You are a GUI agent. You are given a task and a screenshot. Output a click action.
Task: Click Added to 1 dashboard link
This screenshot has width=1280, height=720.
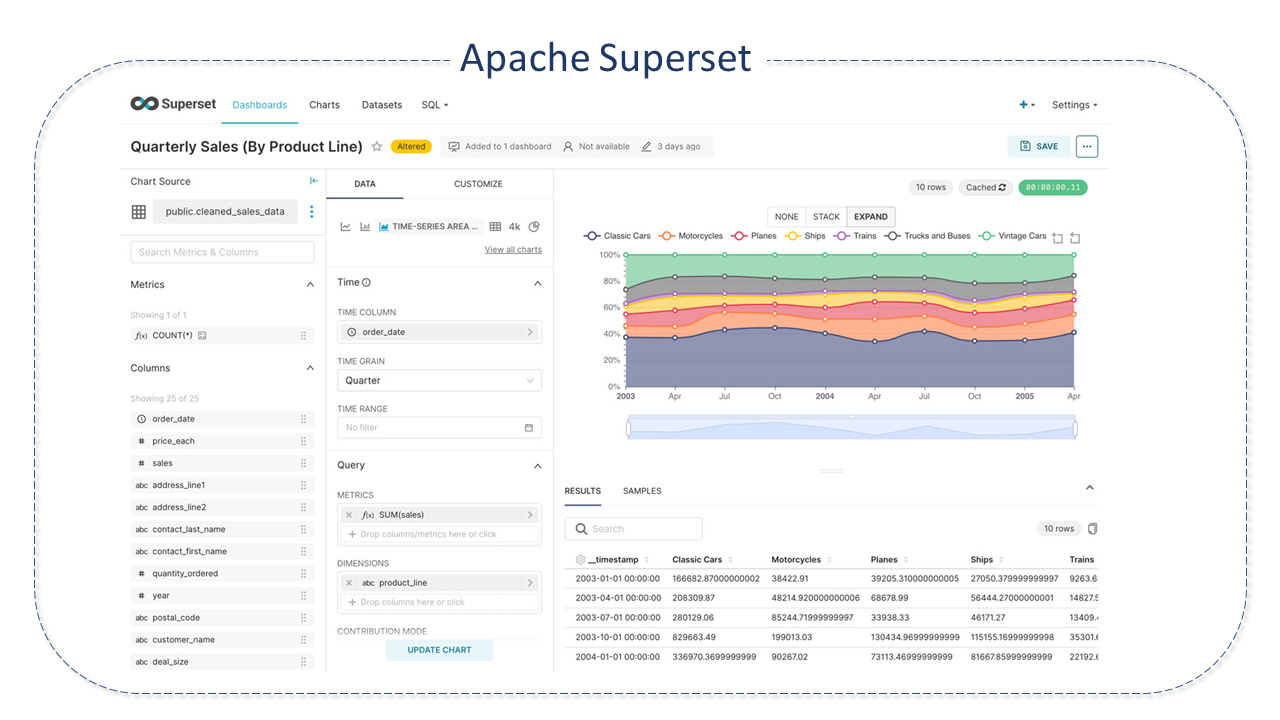point(500,146)
